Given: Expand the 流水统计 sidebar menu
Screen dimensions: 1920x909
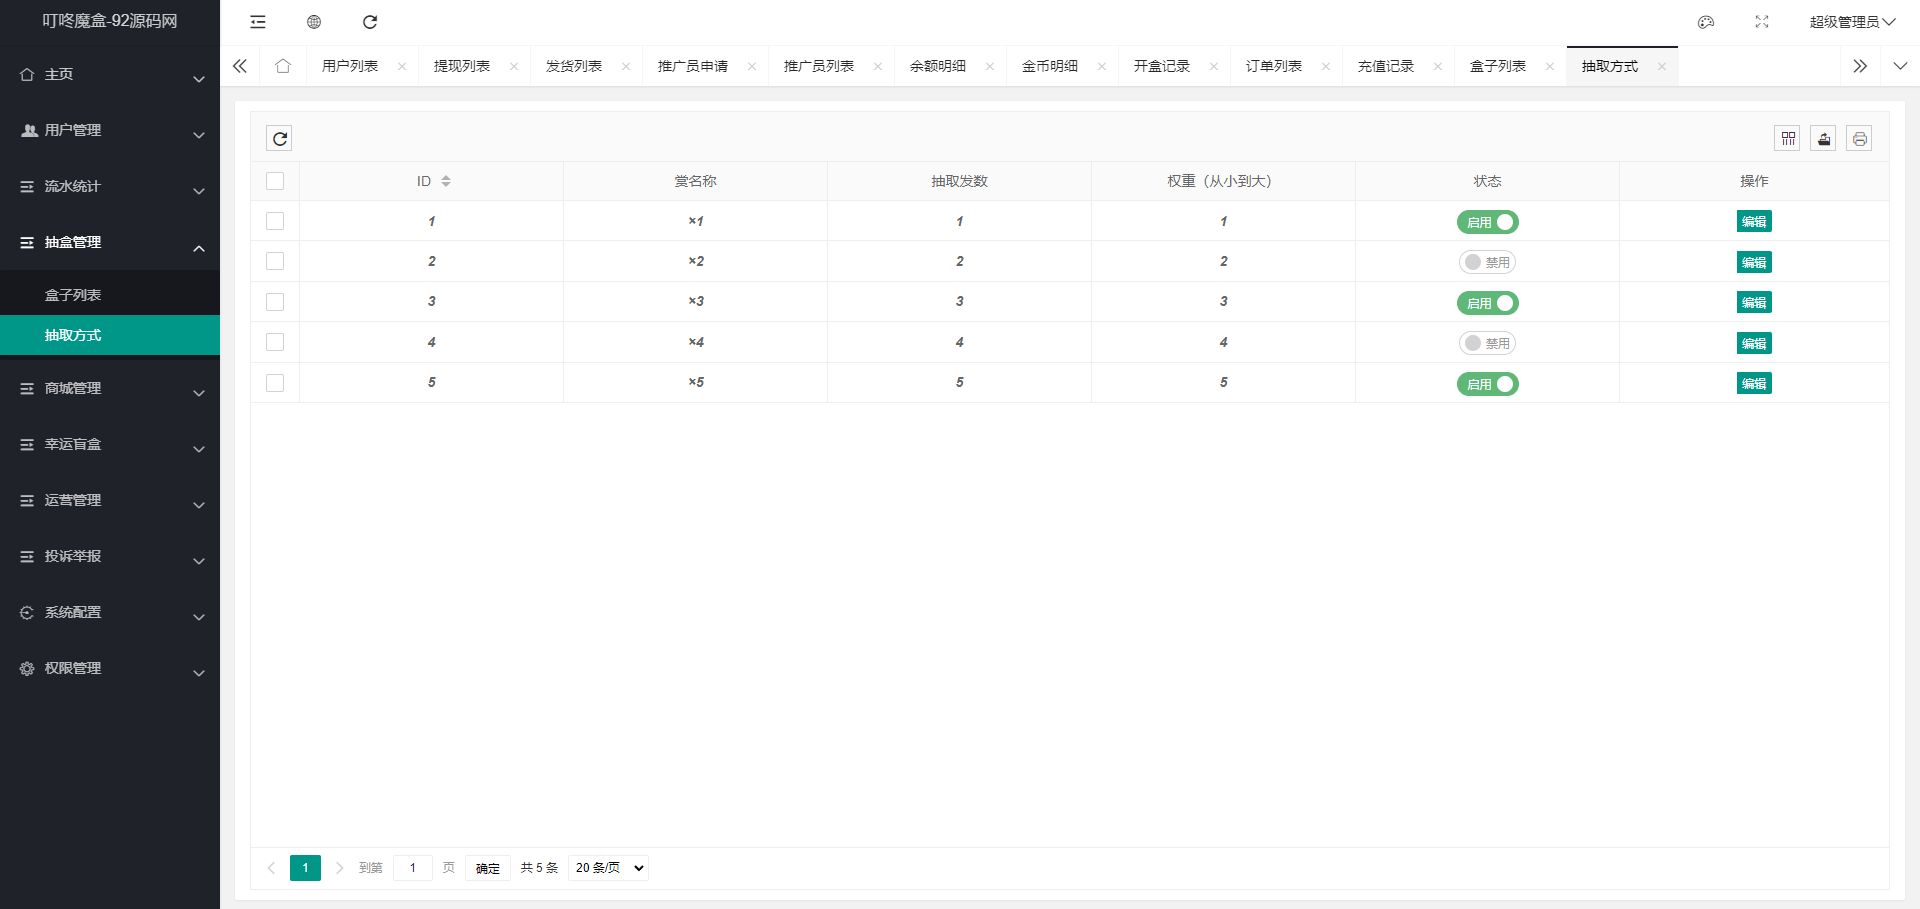Looking at the screenshot, I should 110,186.
